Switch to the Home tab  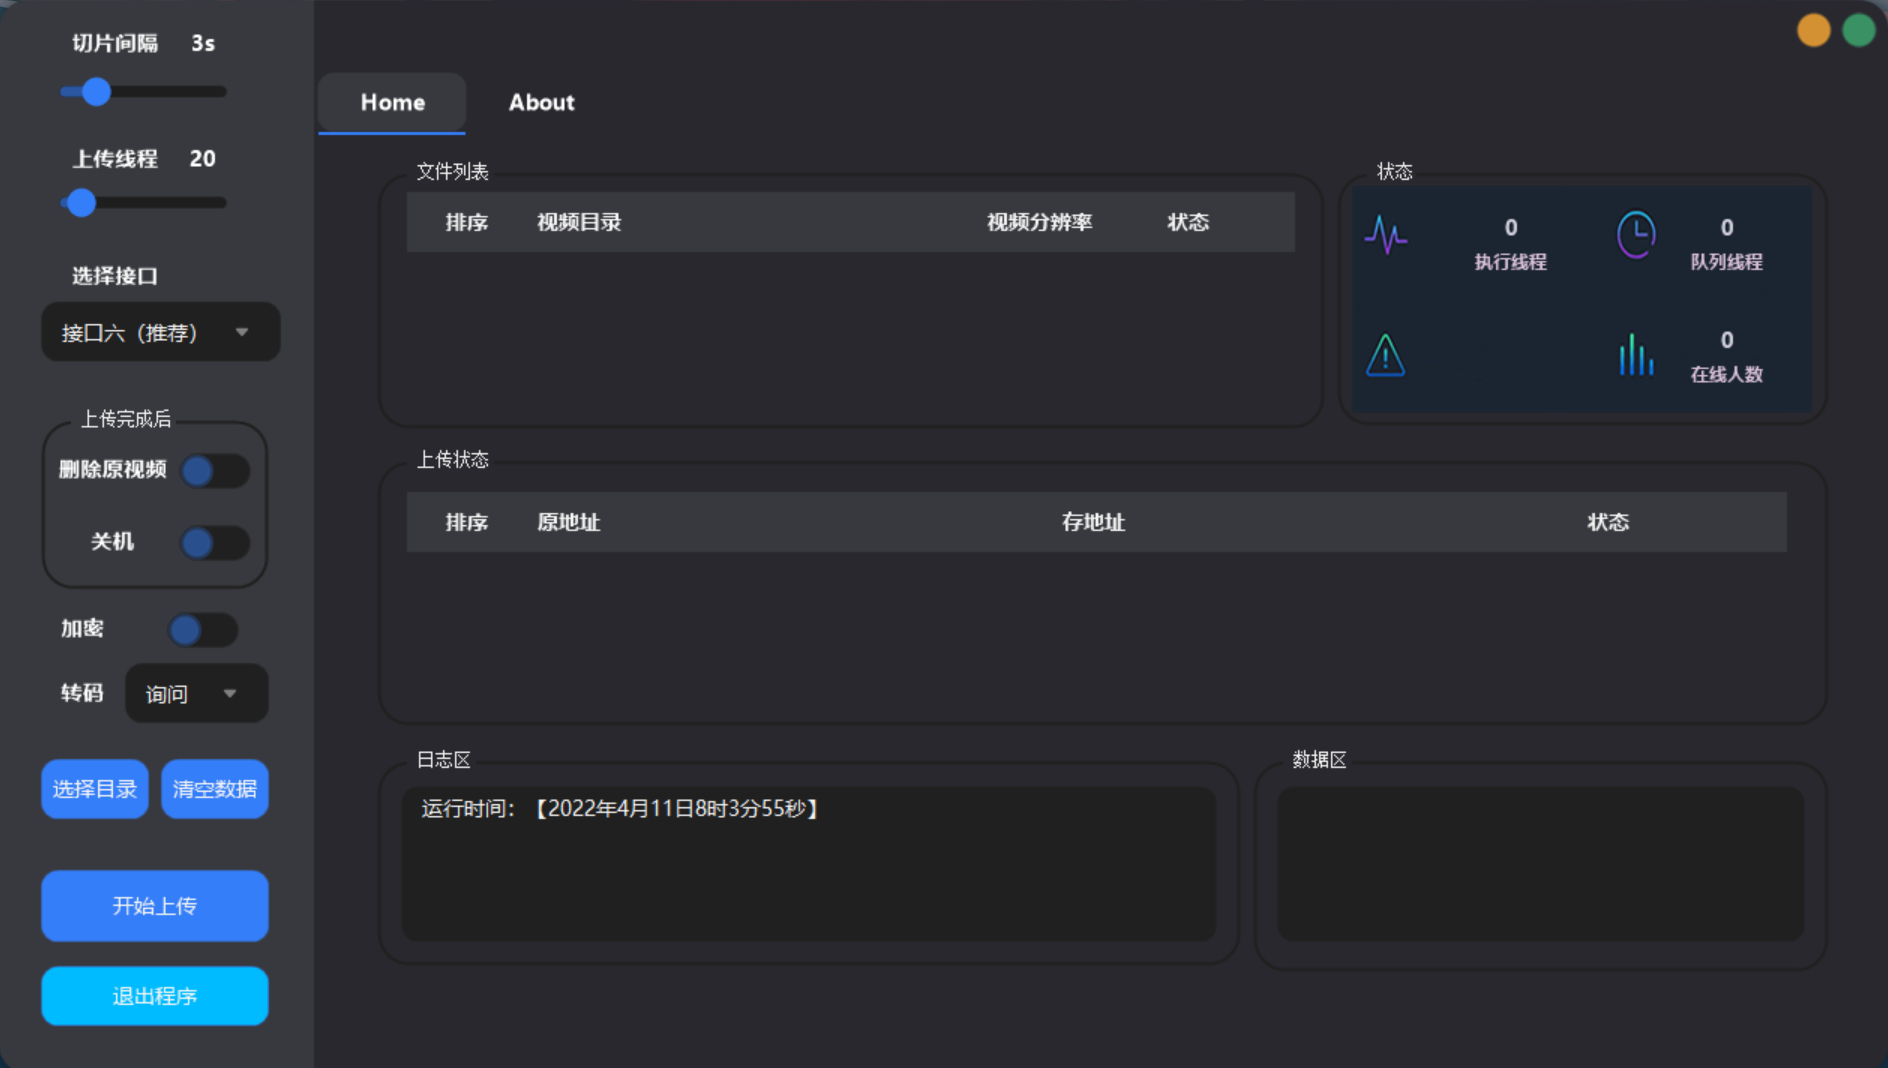pos(392,103)
